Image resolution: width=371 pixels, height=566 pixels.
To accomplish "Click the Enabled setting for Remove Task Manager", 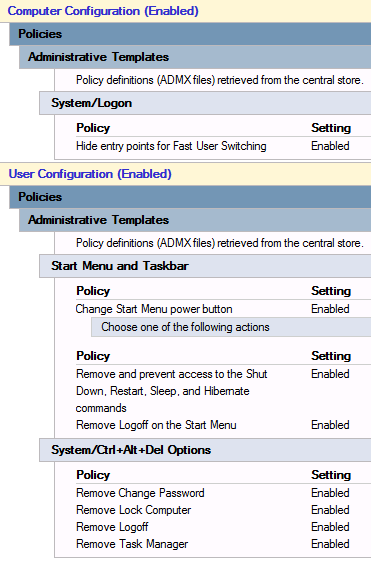I will [330, 544].
